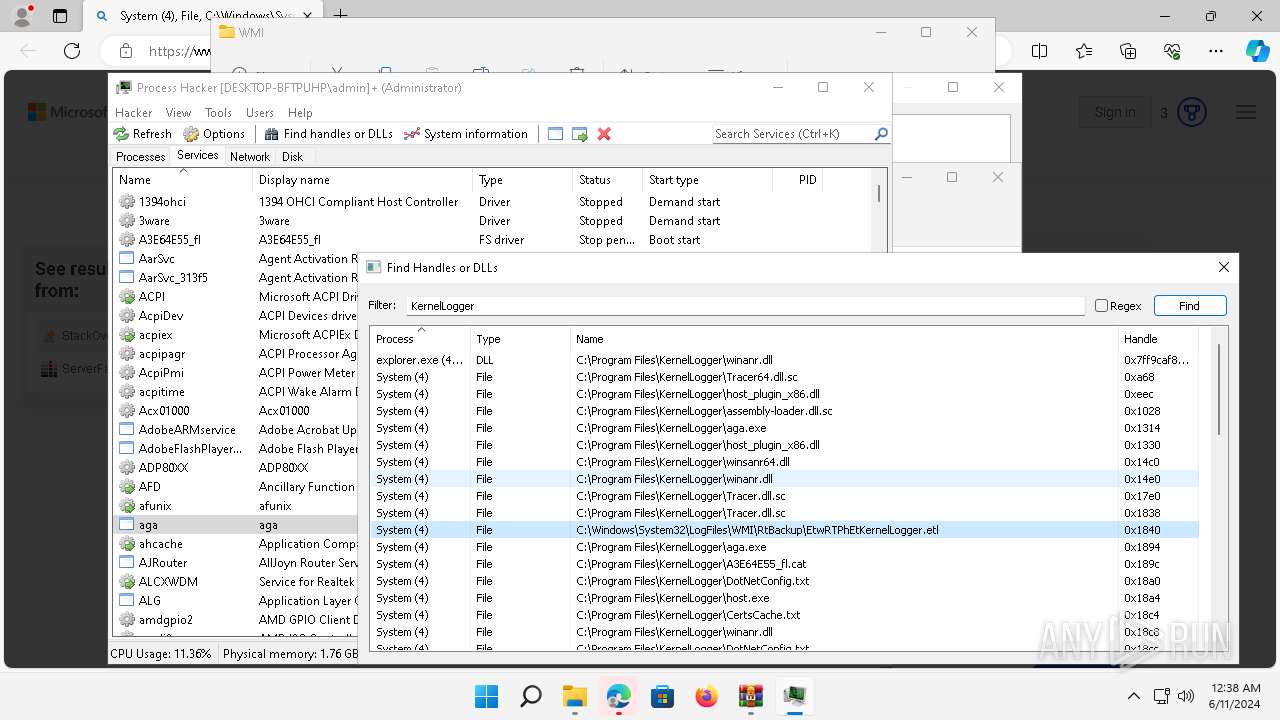Select the CertsCache.txt result row

(x=784, y=615)
